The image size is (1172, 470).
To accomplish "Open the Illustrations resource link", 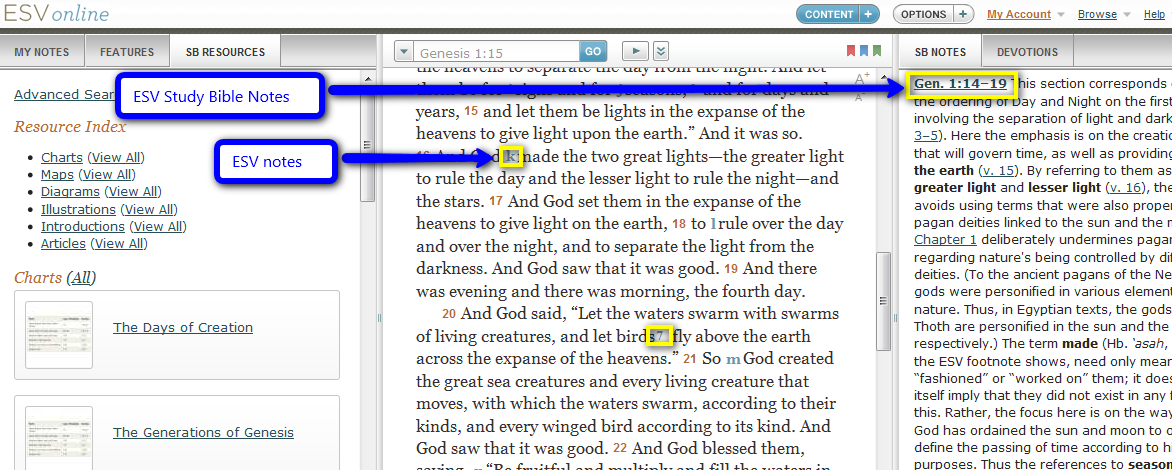I will (x=78, y=209).
